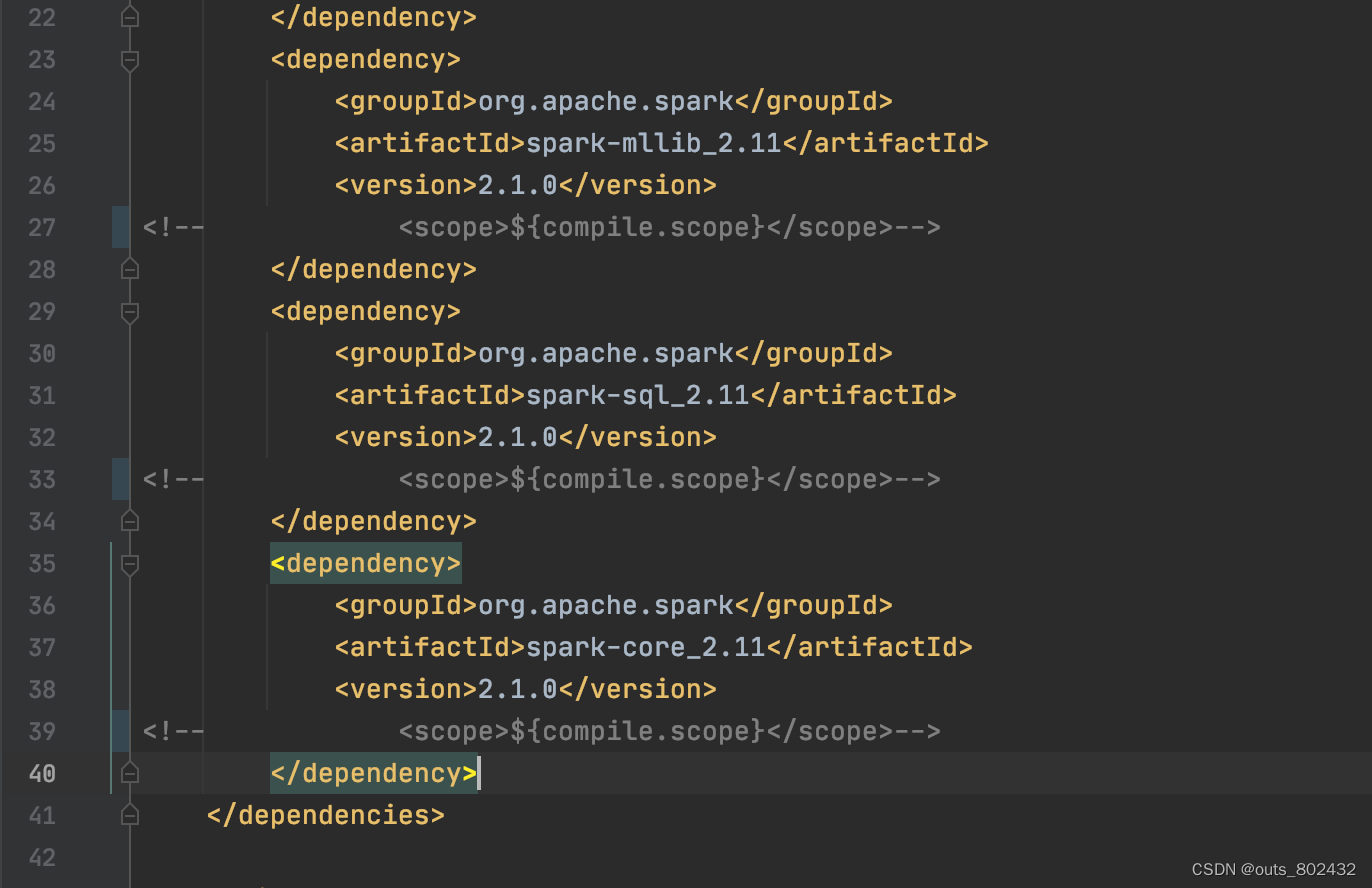The image size is (1372, 888).
Task: Collapse the spark-sql dependency block at line 29
Action: pyautogui.click(x=129, y=312)
